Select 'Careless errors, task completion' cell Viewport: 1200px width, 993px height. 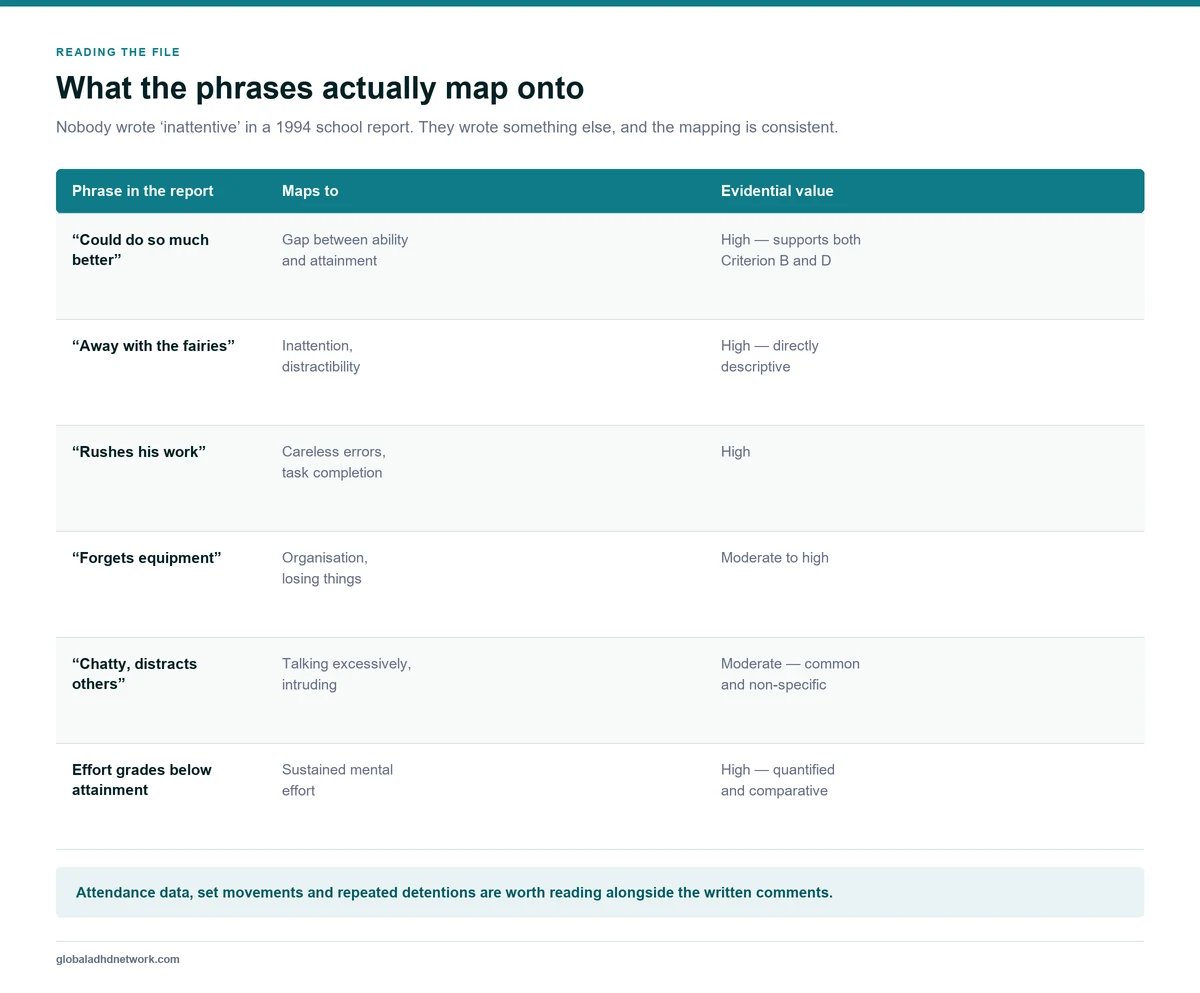333,462
